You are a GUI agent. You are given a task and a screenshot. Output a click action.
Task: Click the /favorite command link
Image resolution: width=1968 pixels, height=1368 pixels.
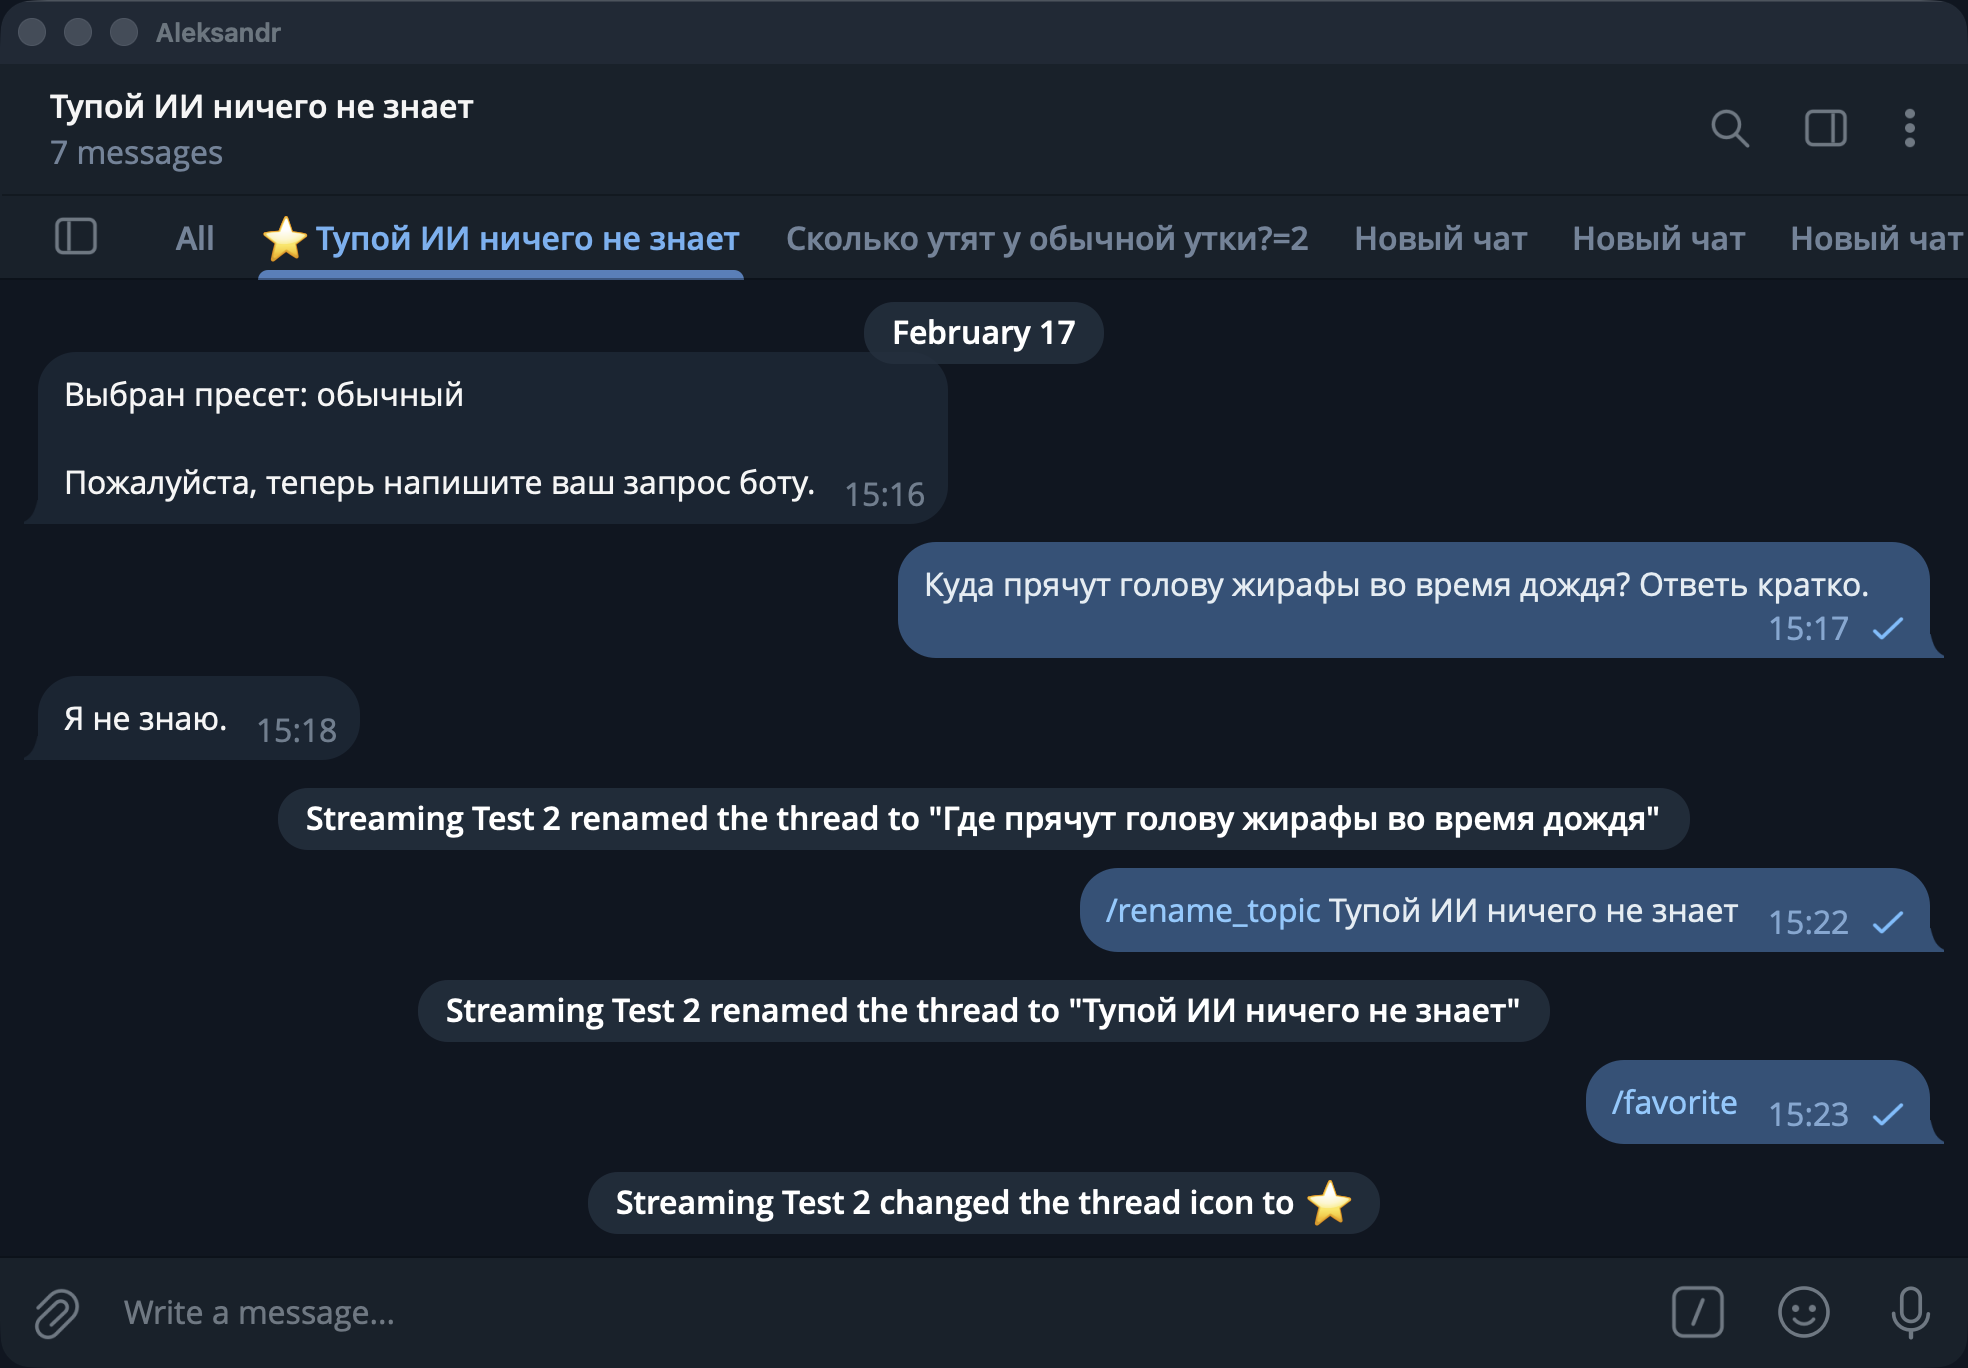[1674, 1102]
